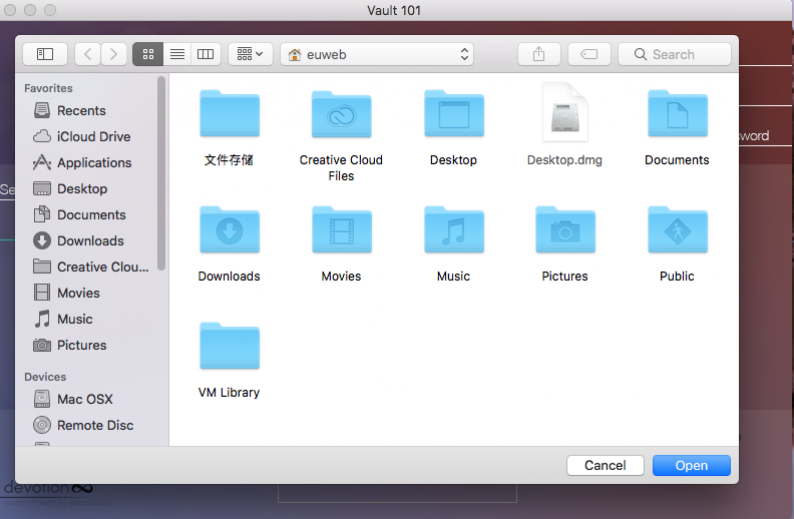Click the Pictures camera icon in sidebar
Screen dimensions: 794x519
tap(42, 345)
